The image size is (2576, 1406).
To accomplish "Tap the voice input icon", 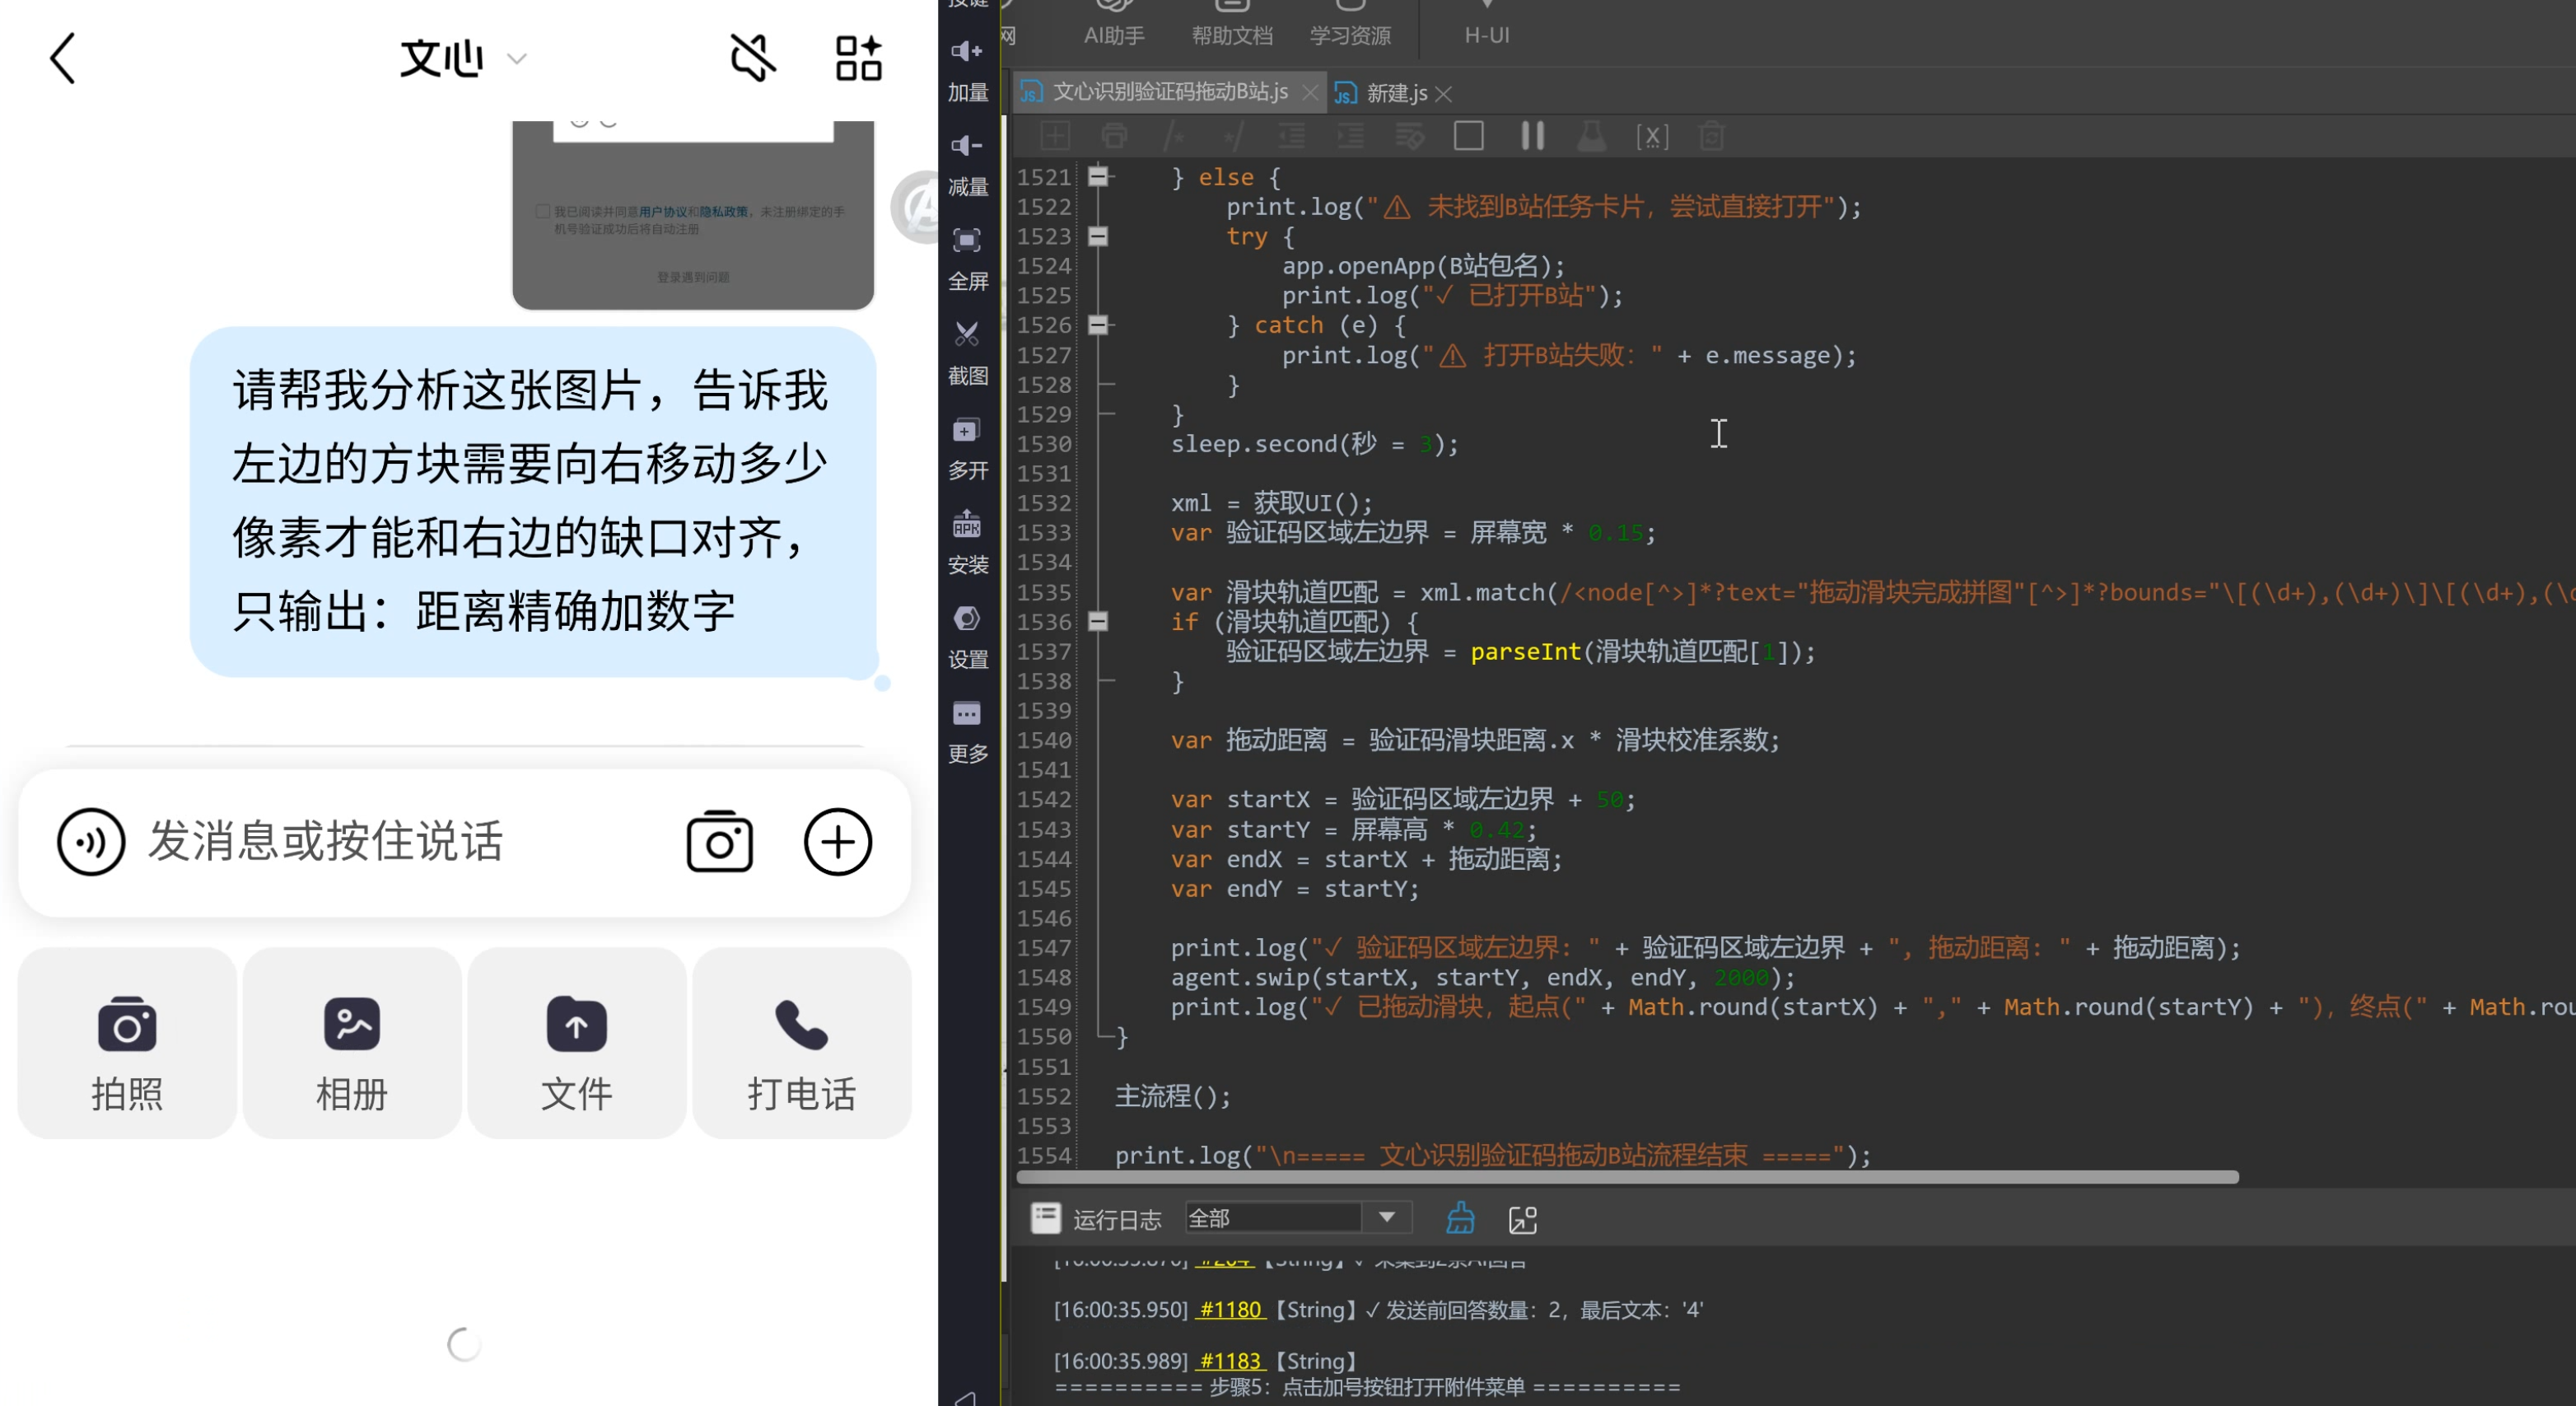I will pos(91,842).
